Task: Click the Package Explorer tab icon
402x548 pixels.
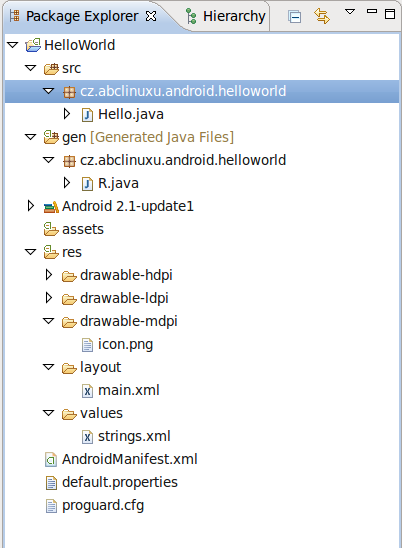Action: [x=15, y=16]
